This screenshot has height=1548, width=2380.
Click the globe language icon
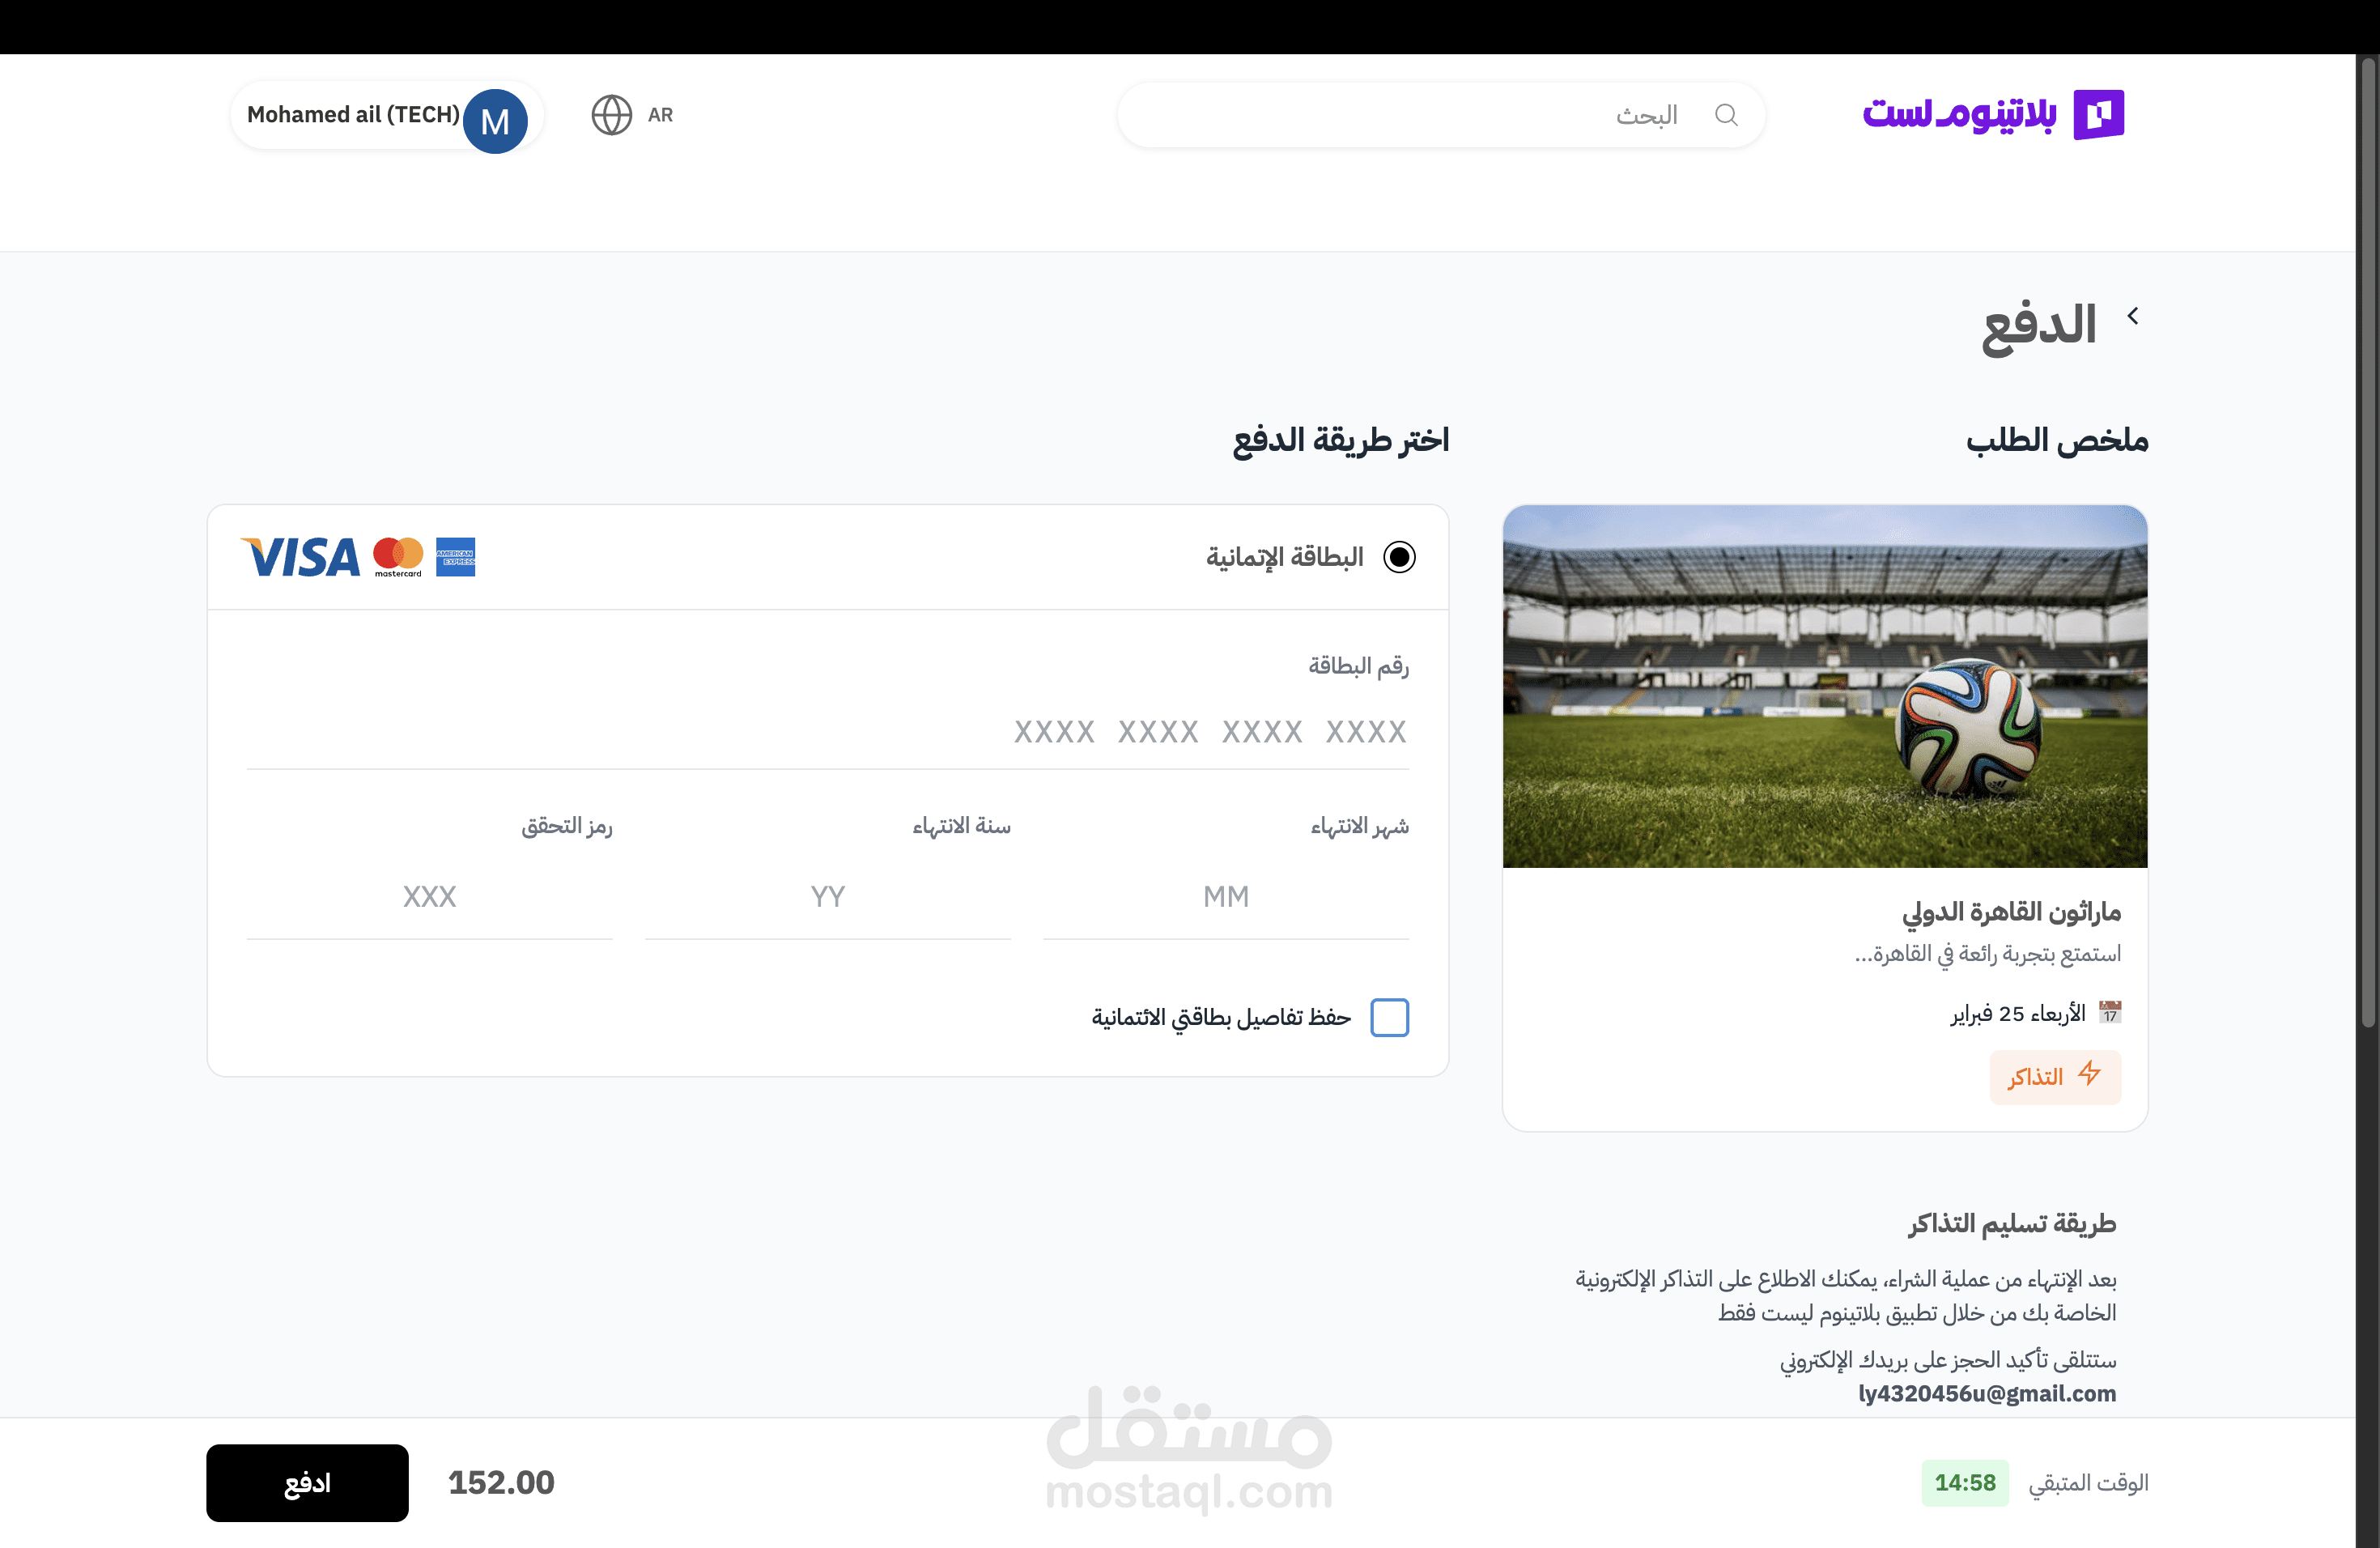coord(611,115)
